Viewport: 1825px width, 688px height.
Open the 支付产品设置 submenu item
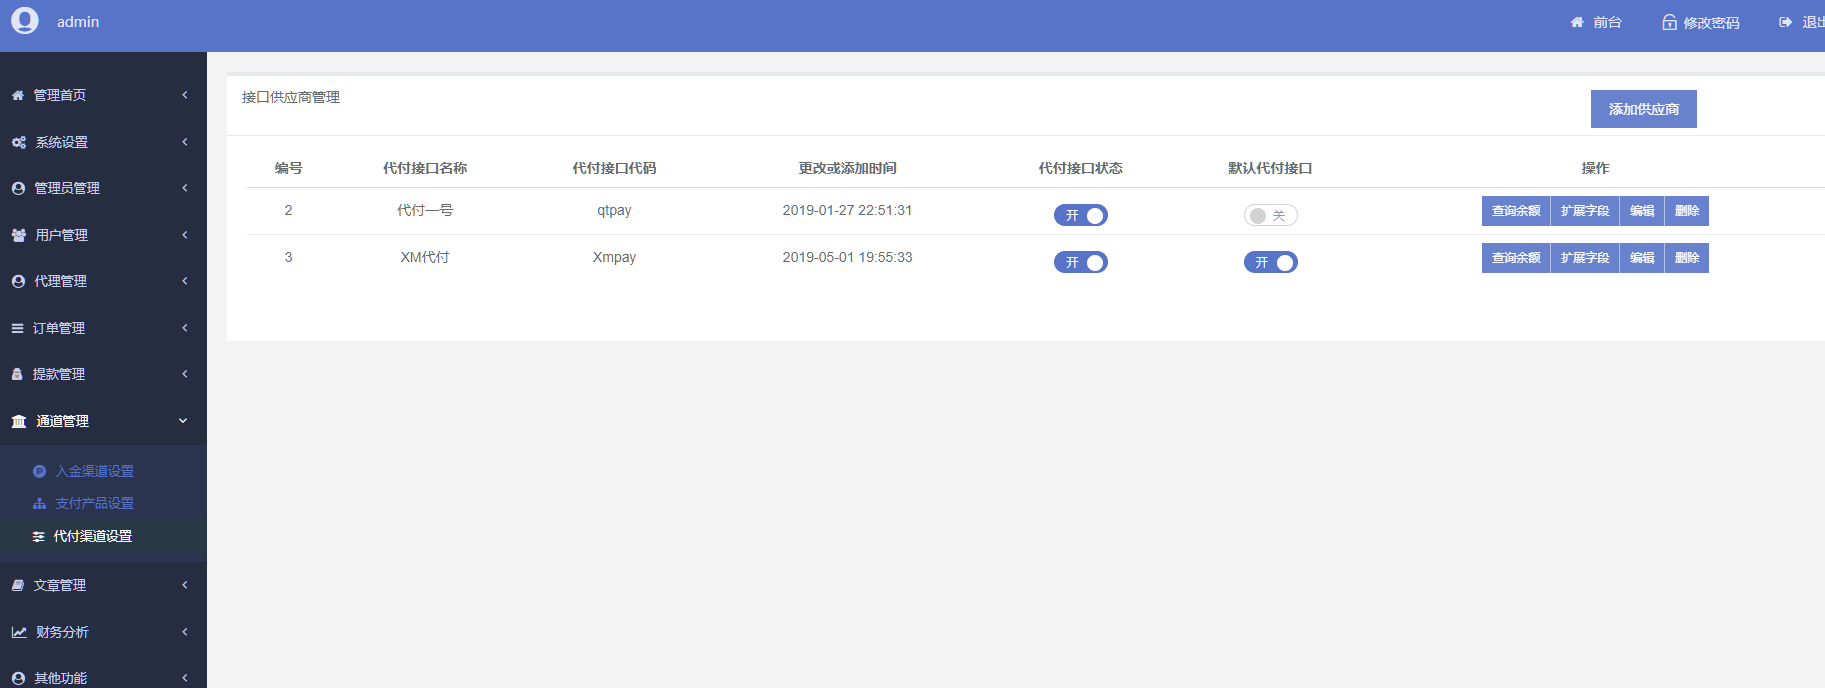coord(94,503)
